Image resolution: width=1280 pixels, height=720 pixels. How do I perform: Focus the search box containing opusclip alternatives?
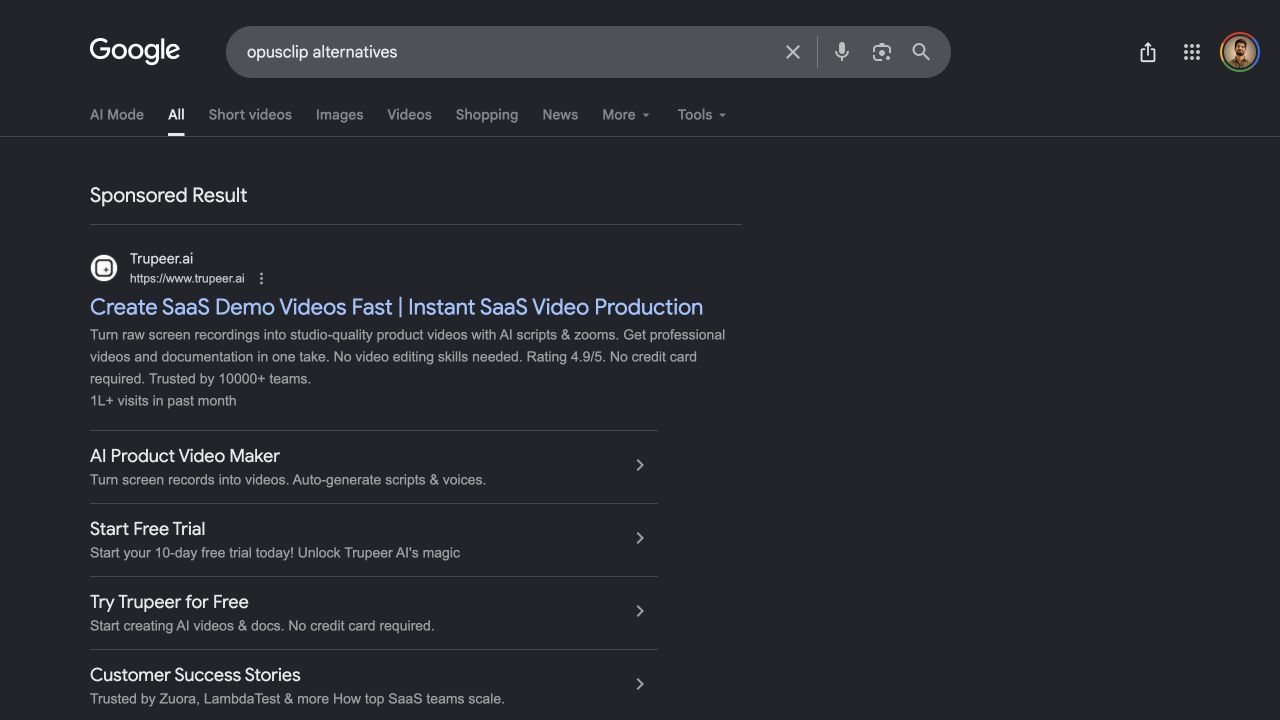(x=588, y=52)
